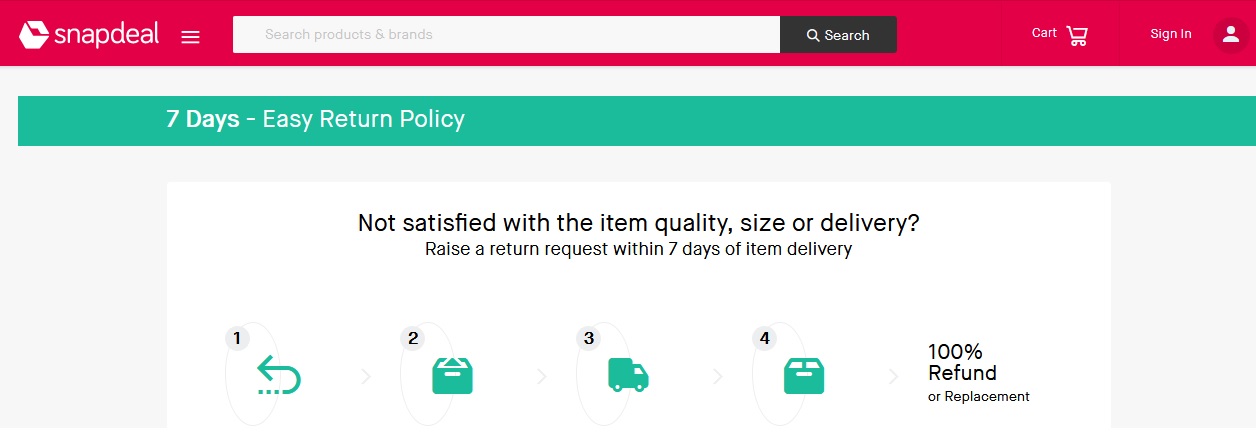This screenshot has height=435, width=1256.
Task: Click the chevron before 100% Refund
Action: coord(894,376)
